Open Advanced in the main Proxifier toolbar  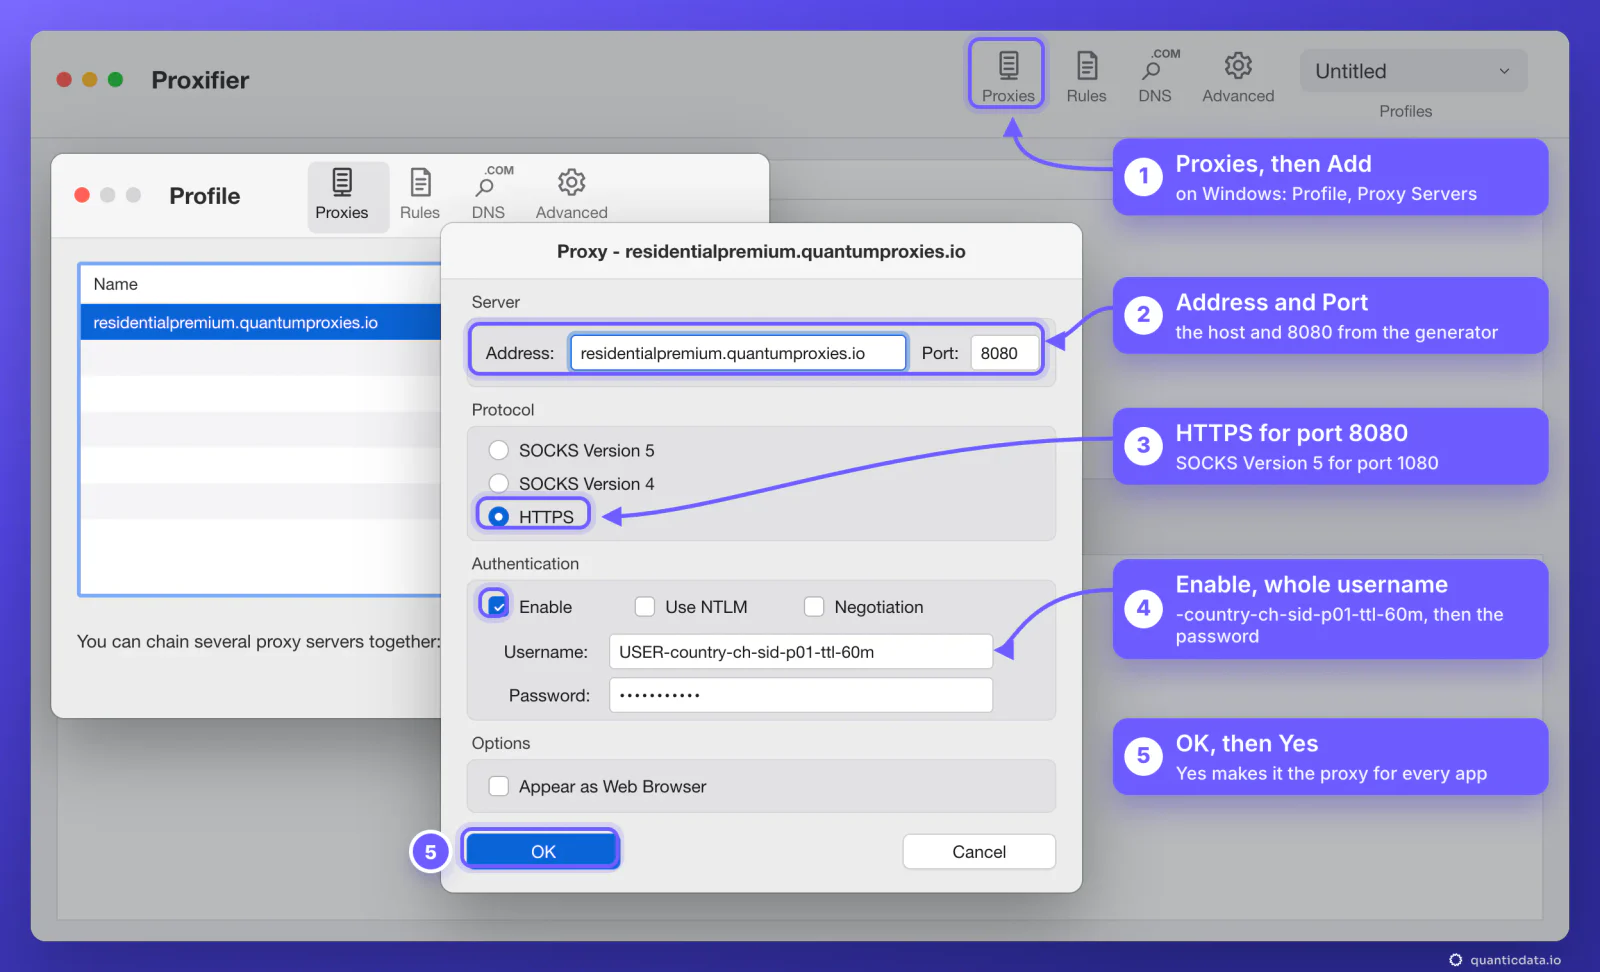pyautogui.click(x=1238, y=77)
